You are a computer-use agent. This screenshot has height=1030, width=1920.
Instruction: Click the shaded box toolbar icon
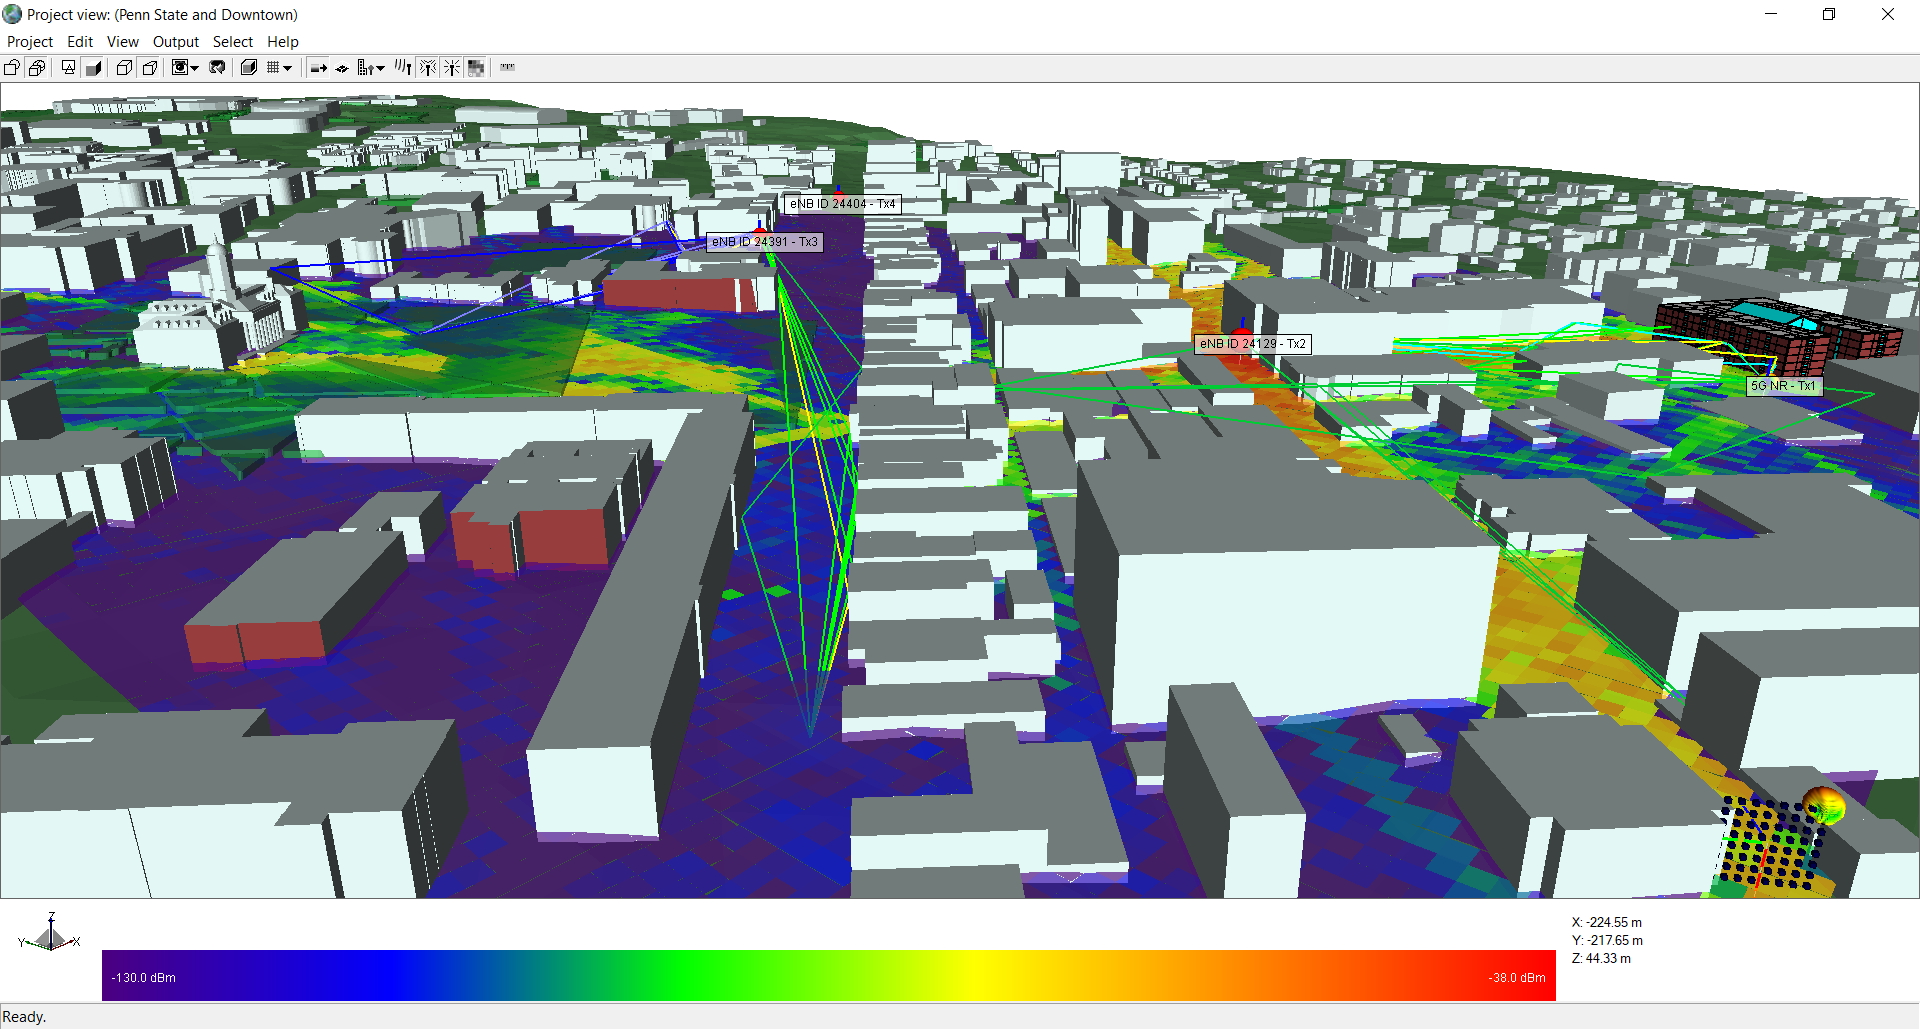click(249, 68)
